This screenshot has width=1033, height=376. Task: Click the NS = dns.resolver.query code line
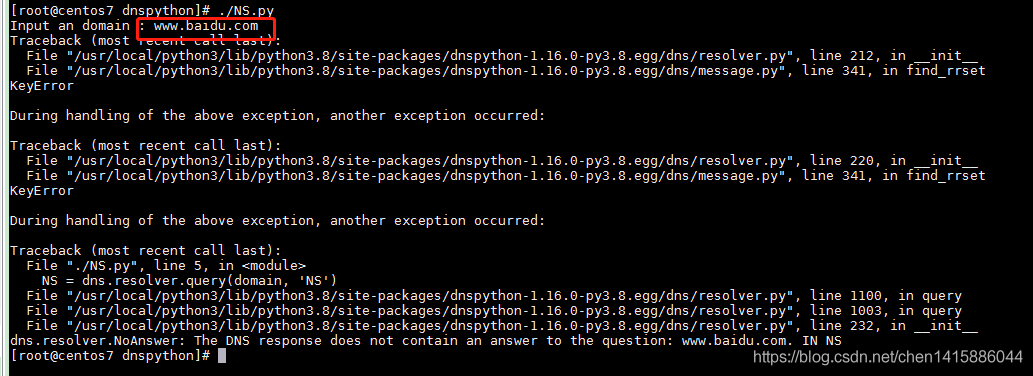coord(189,281)
